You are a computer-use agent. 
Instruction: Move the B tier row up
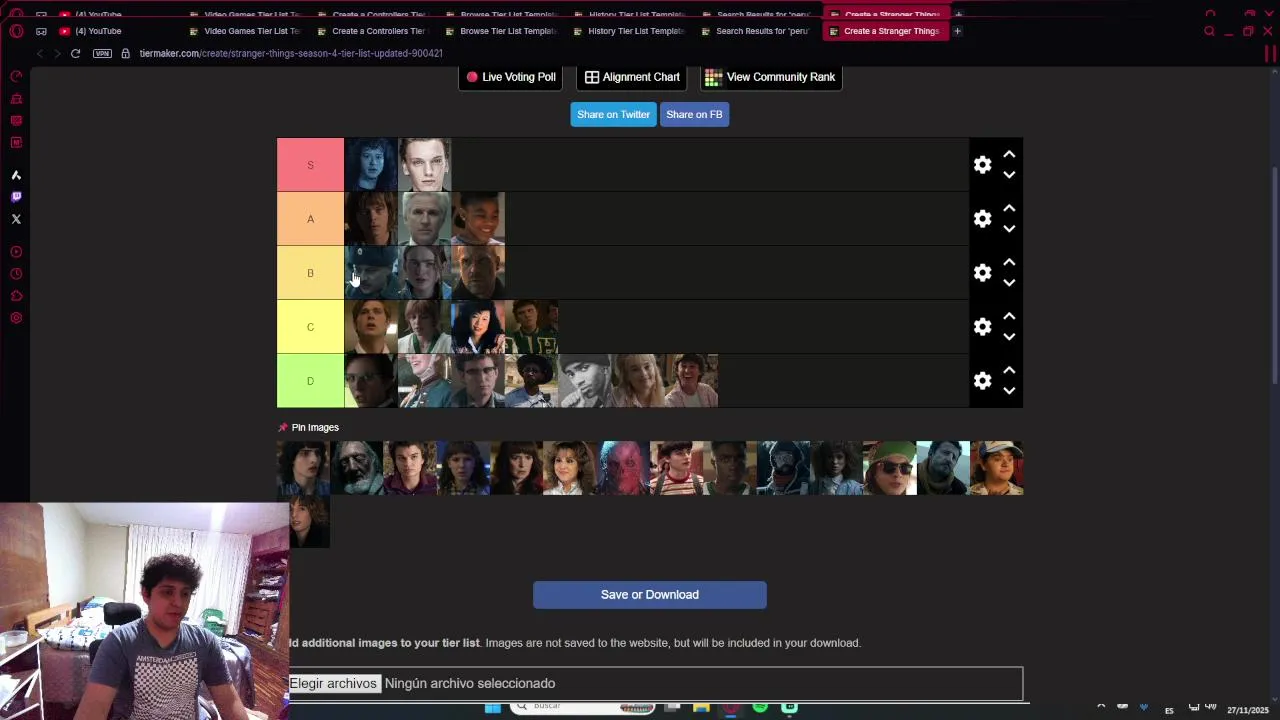[x=1009, y=263]
